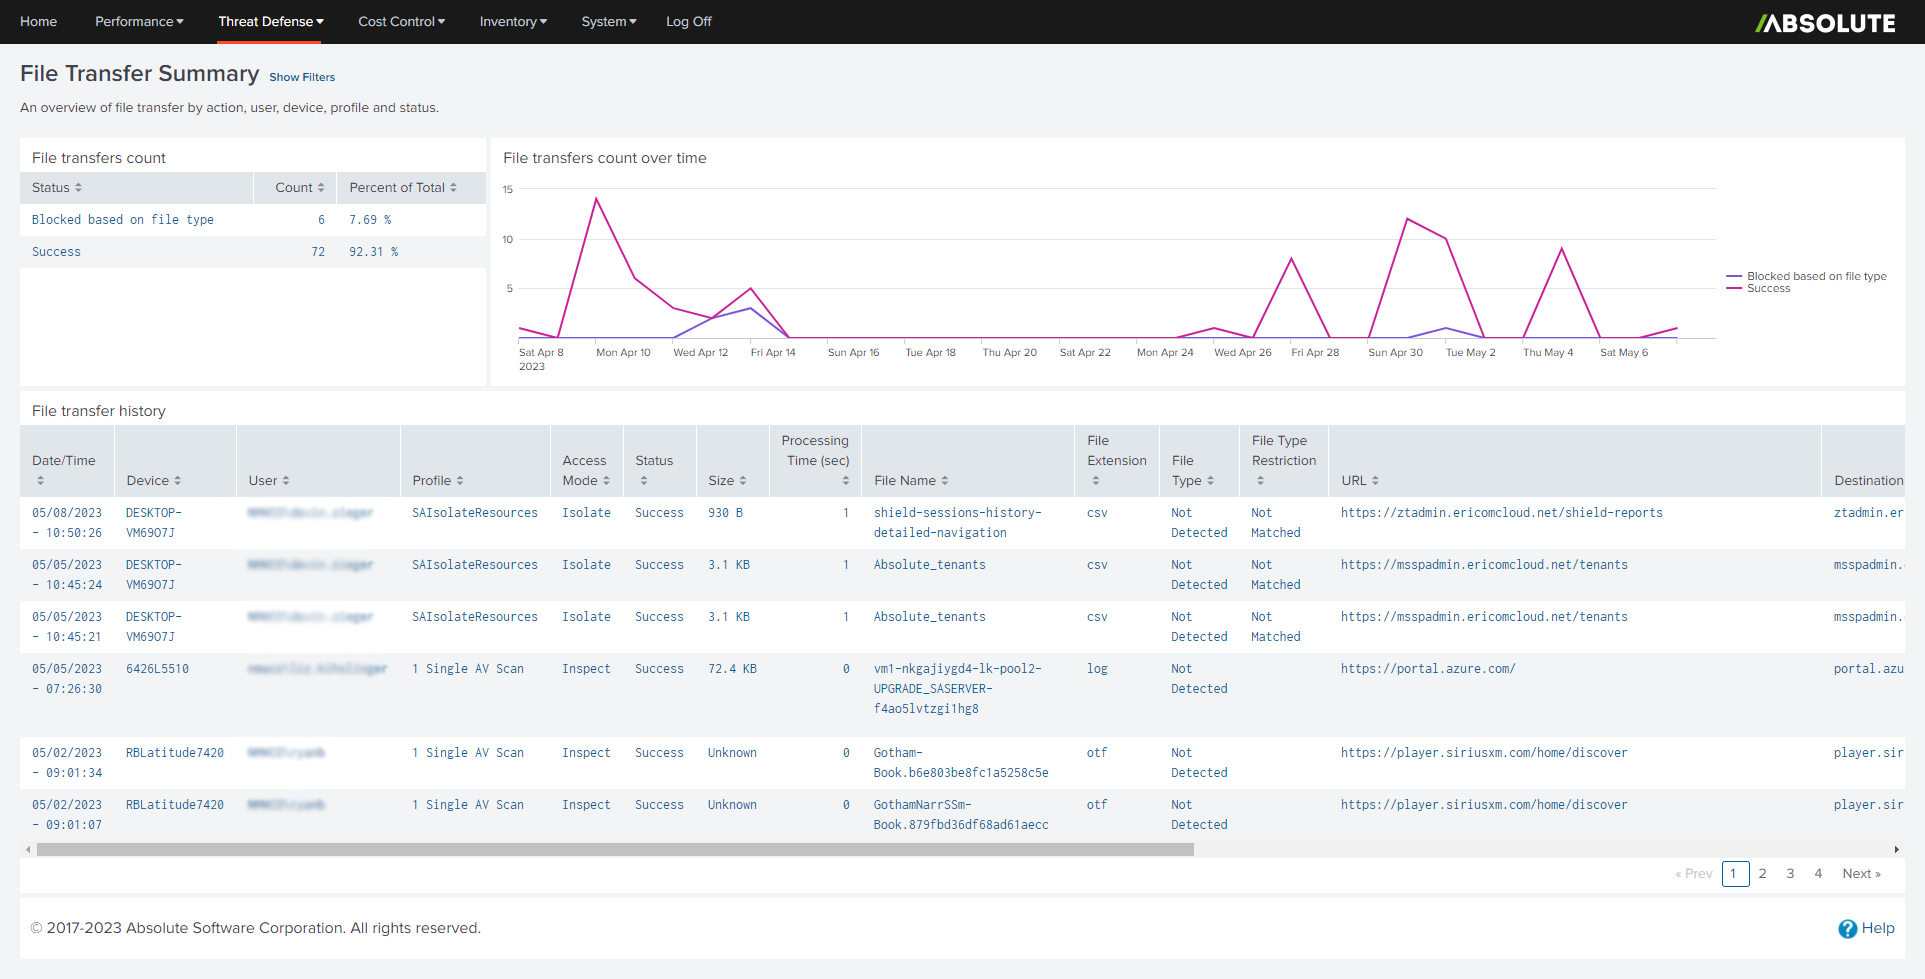The image size is (1925, 979).
Task: Toggle Blocked based on file type legend entry
Action: (x=1815, y=276)
